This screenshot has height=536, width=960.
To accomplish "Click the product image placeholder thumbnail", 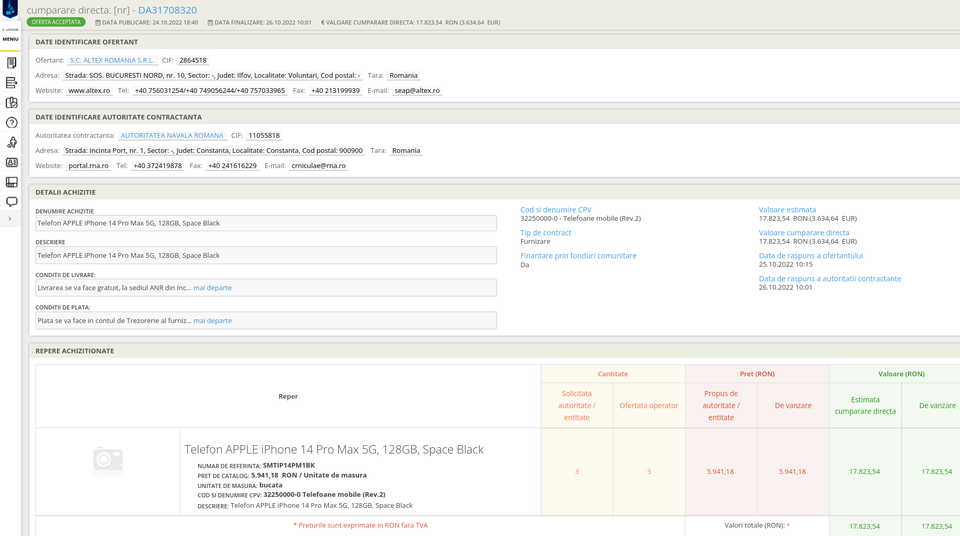I will [108, 461].
